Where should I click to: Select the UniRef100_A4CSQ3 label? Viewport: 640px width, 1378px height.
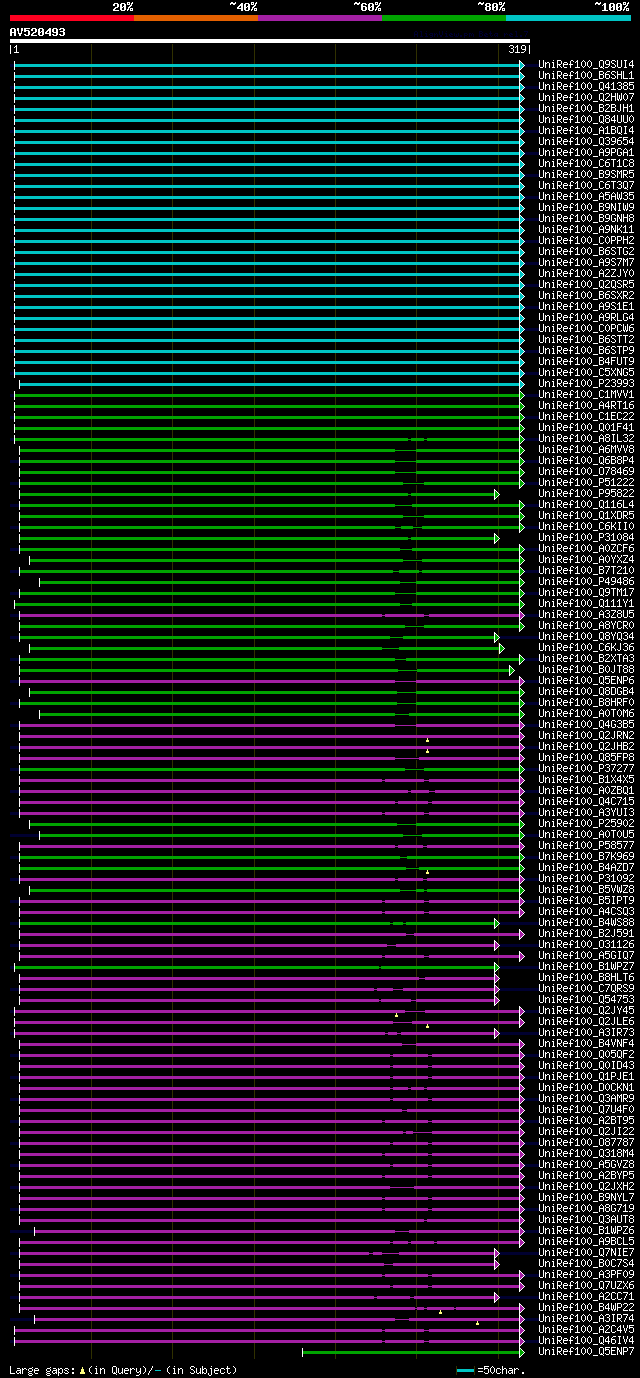pyautogui.click(x=586, y=912)
